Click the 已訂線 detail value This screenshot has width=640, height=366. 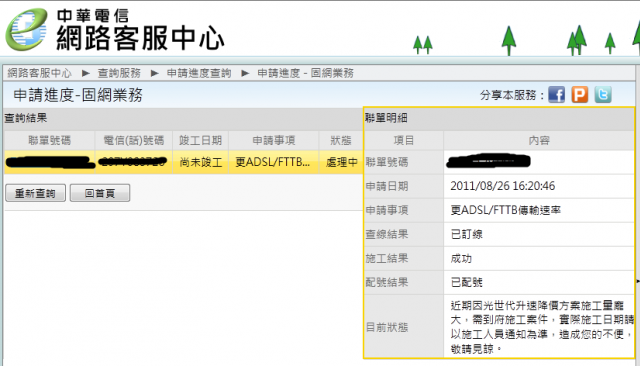coord(467,234)
